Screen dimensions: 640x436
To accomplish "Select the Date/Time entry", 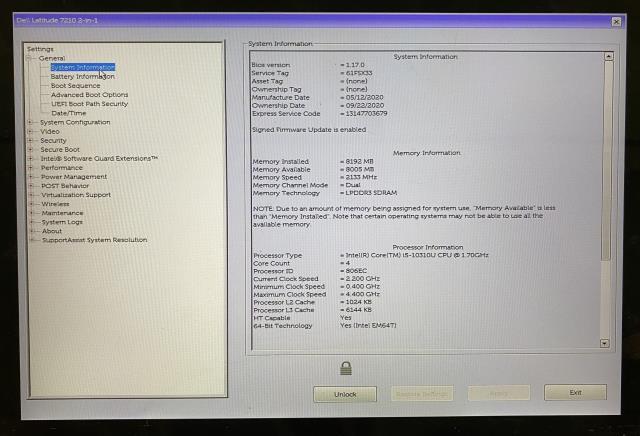I will [69, 113].
